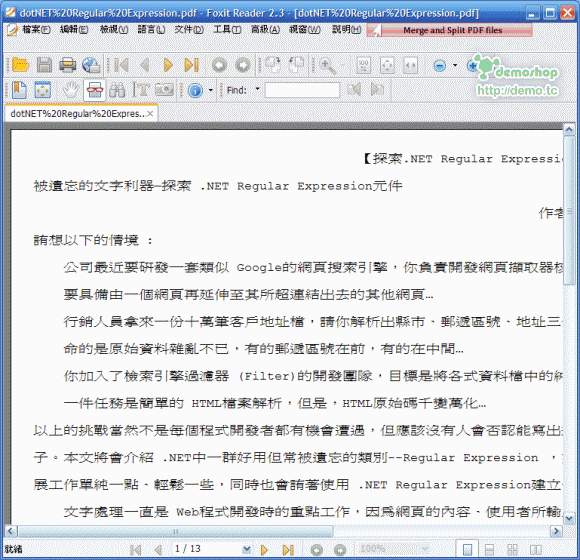This screenshot has width=580, height=560.
Task: Find next match button
Action: coord(377,90)
